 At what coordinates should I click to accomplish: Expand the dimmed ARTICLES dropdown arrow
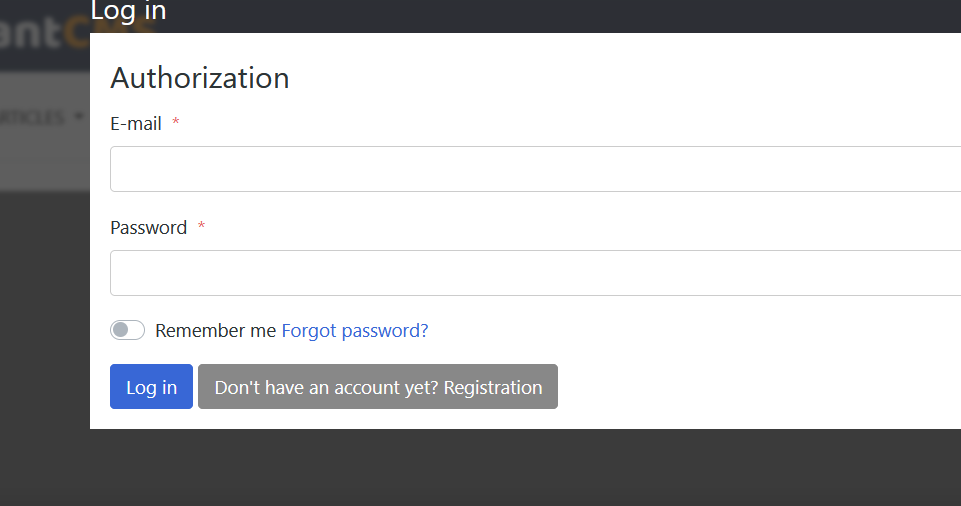(x=78, y=116)
